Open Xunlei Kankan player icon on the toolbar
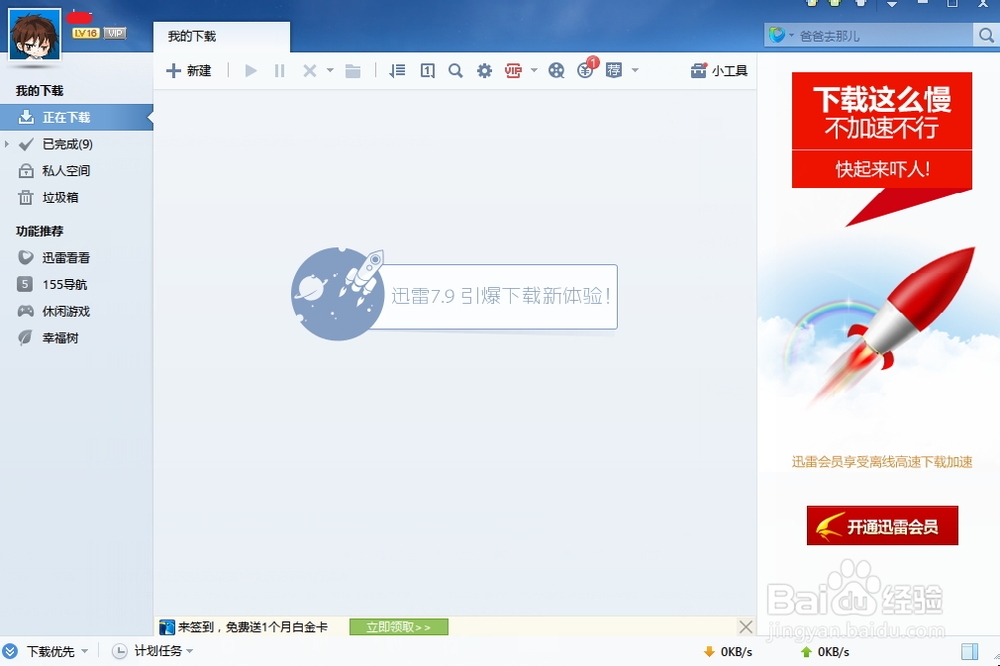The height and width of the screenshot is (666, 1000). click(x=556, y=70)
